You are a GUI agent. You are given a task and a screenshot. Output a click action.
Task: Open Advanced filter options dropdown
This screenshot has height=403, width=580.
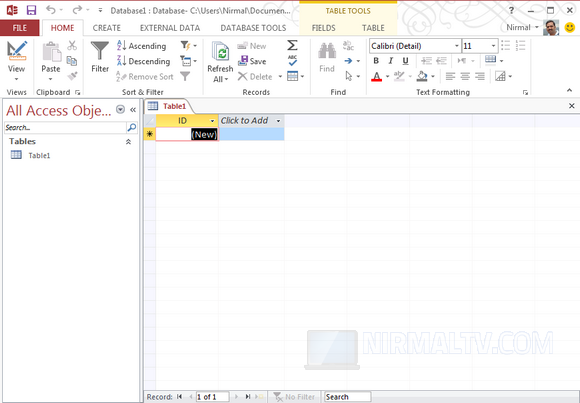(188, 61)
